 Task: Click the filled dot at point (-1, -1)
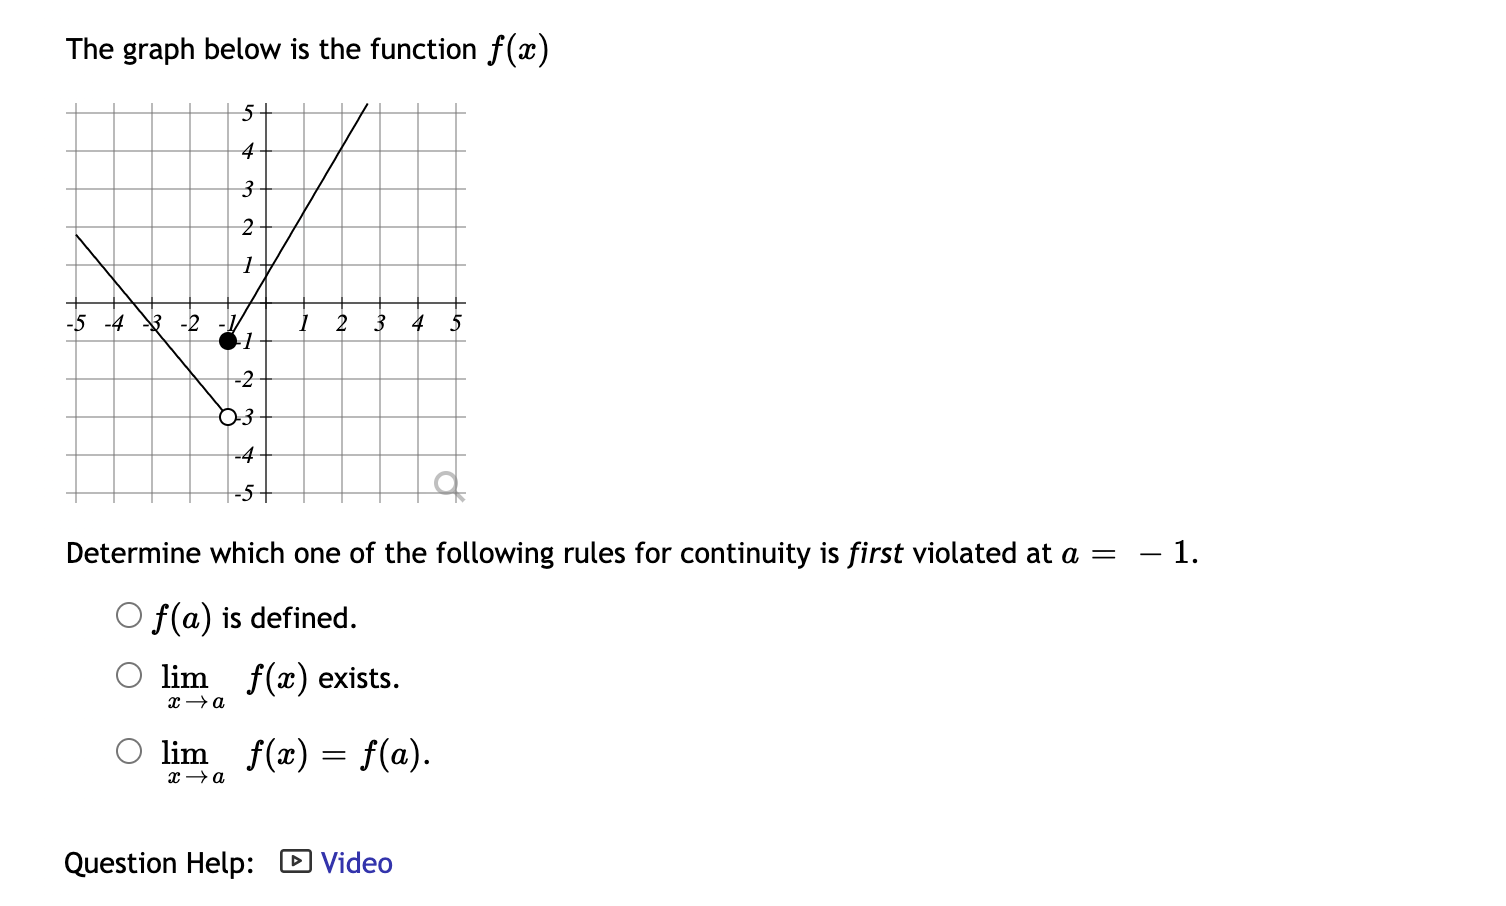point(228,341)
